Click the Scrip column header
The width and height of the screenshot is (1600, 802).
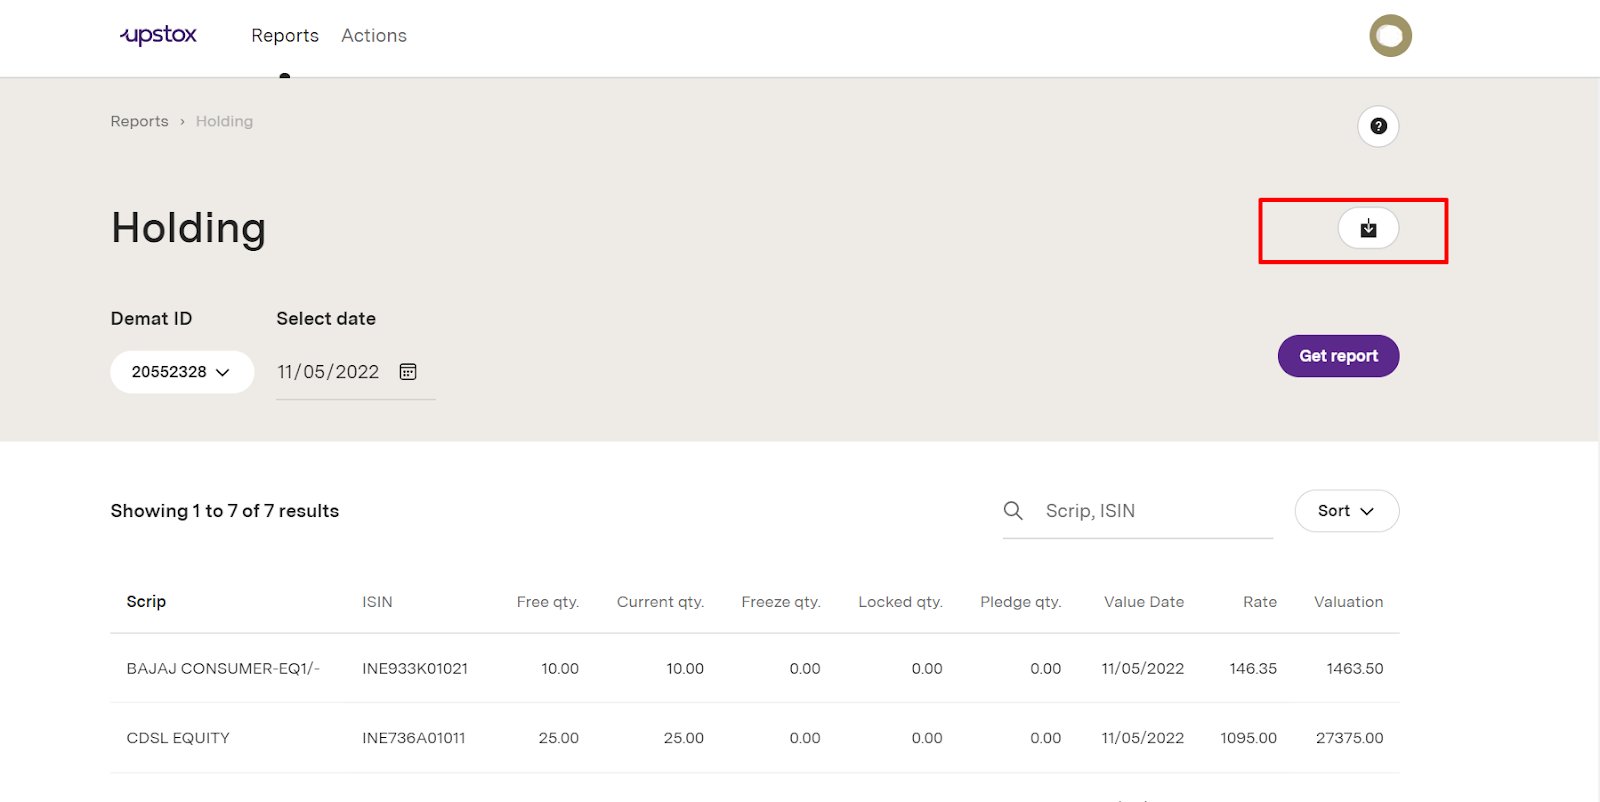pos(146,601)
